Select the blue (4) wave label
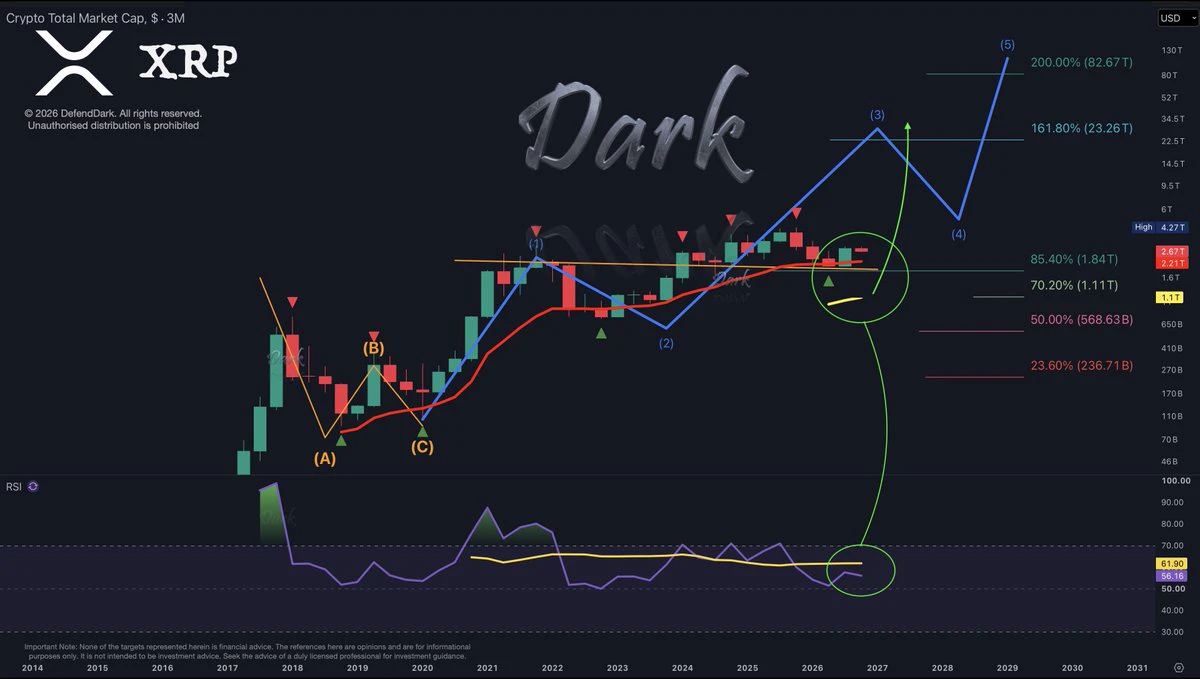The width and height of the screenshot is (1200, 679). [959, 235]
